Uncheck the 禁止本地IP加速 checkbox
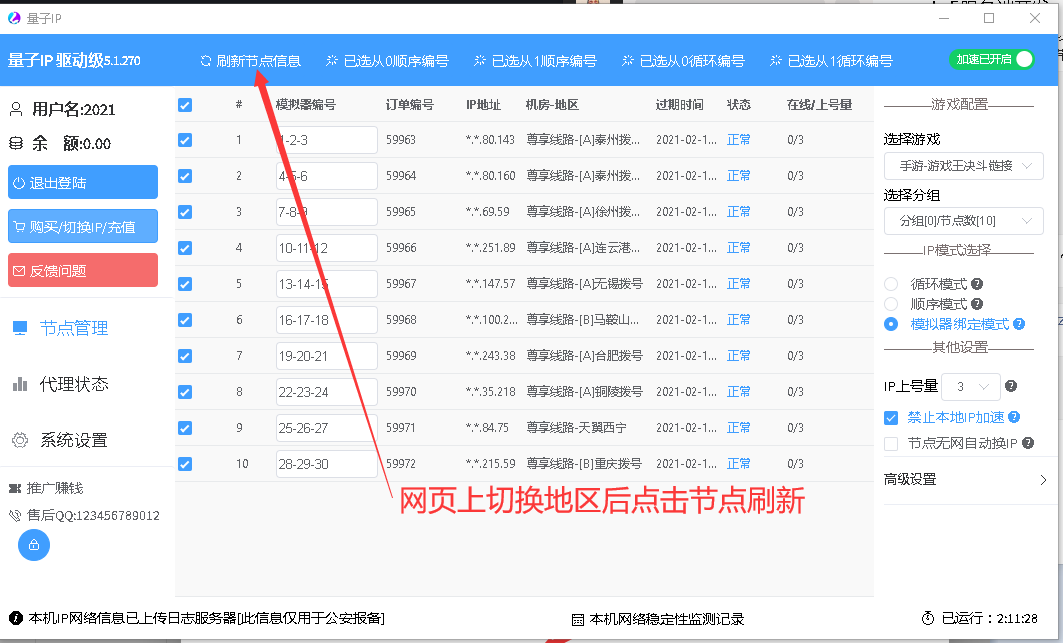Image resolution: width=1063 pixels, height=643 pixels. tap(891, 418)
